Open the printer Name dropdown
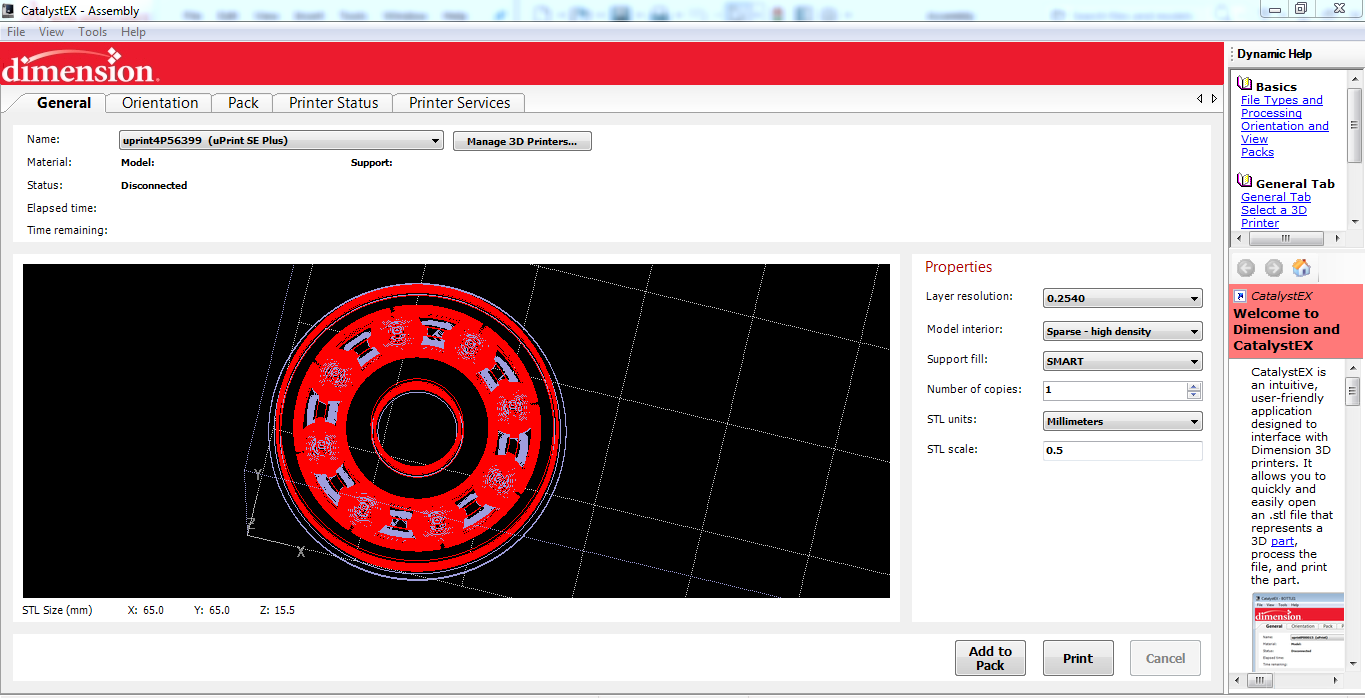 point(281,141)
